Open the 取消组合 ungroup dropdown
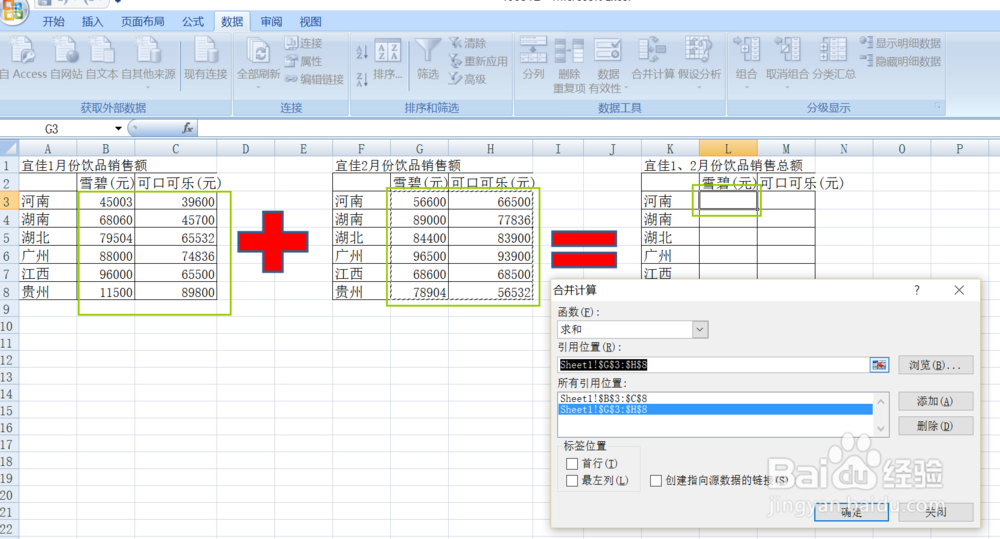 [787, 61]
